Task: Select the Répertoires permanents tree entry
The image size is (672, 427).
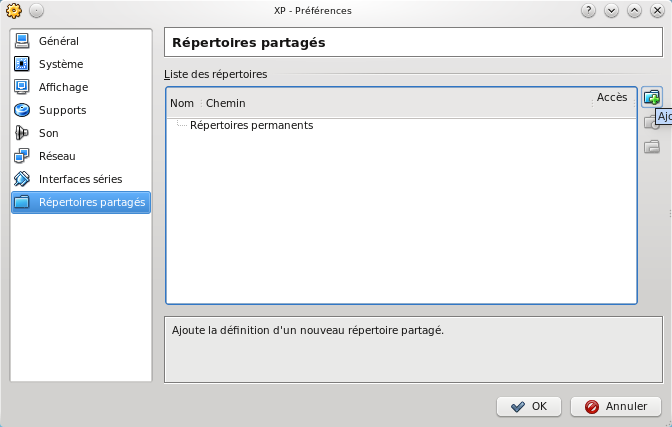Action: click(x=251, y=125)
